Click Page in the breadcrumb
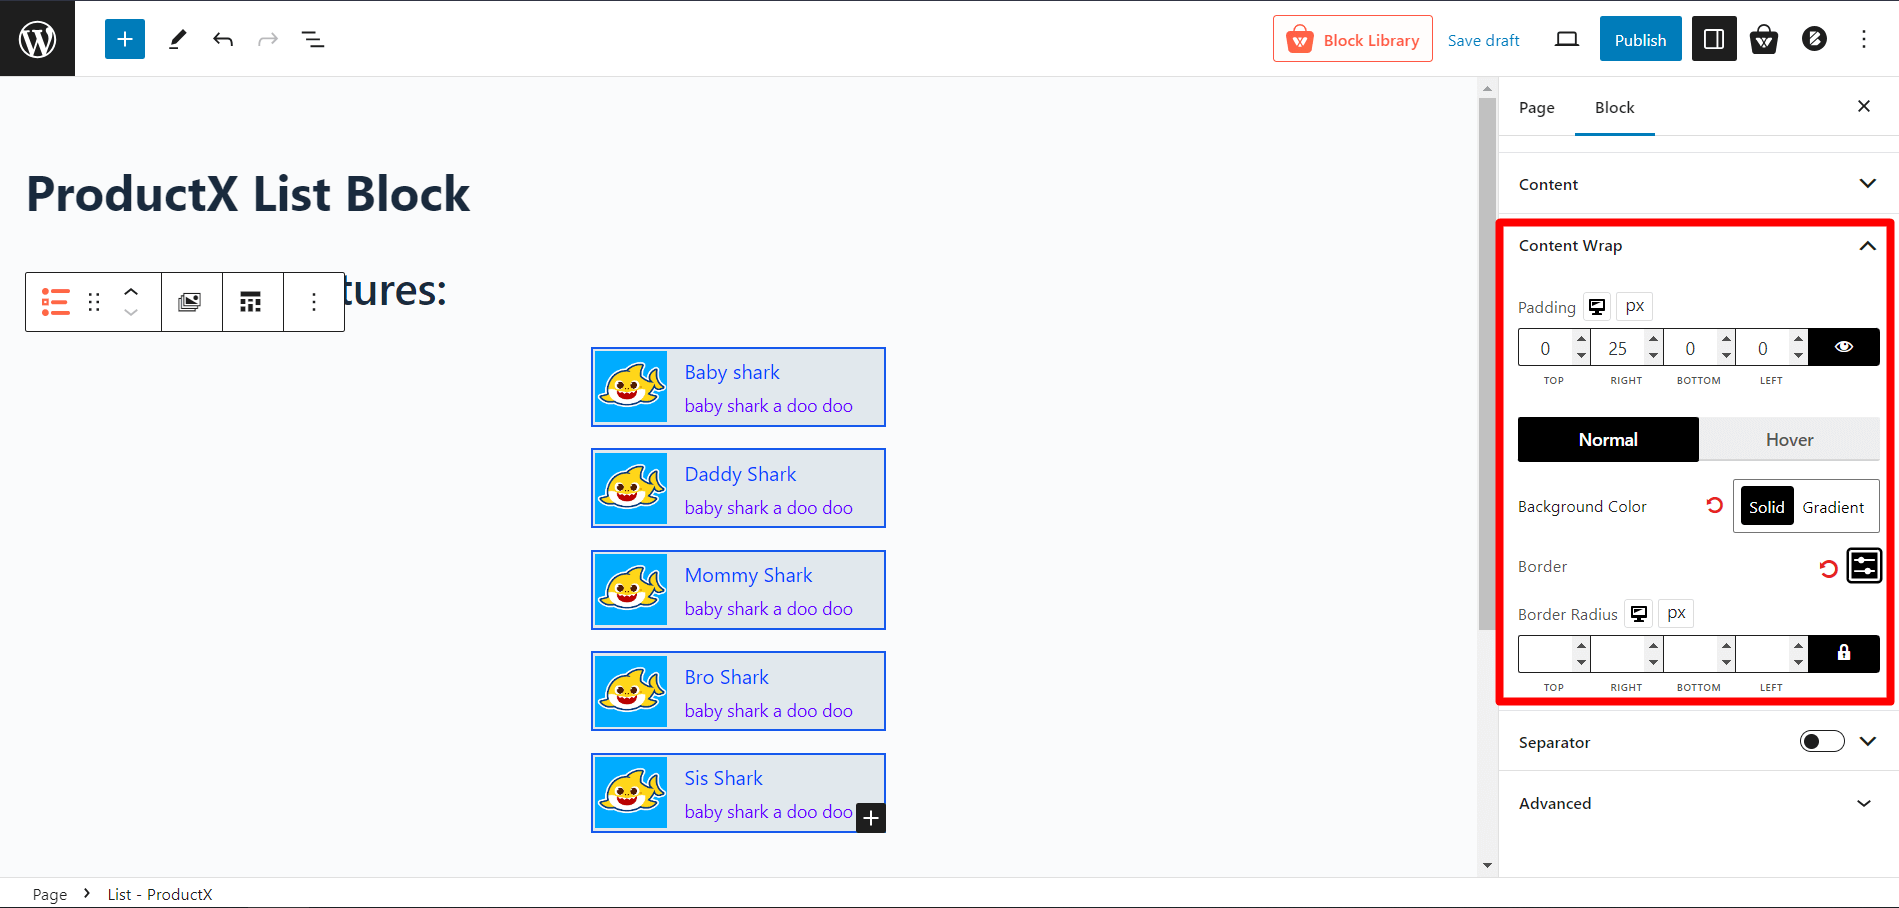The width and height of the screenshot is (1899, 908). [50, 894]
